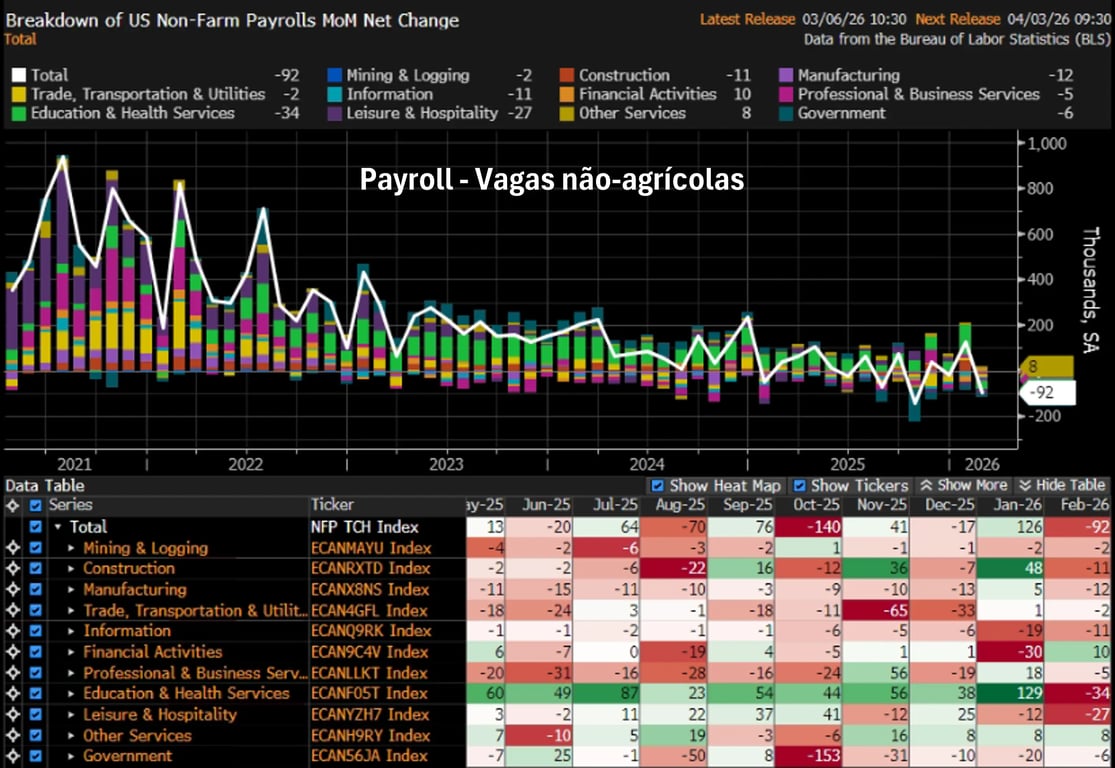Collapse the Total series tree row
Viewport: 1115px width, 768px height.
(x=58, y=527)
